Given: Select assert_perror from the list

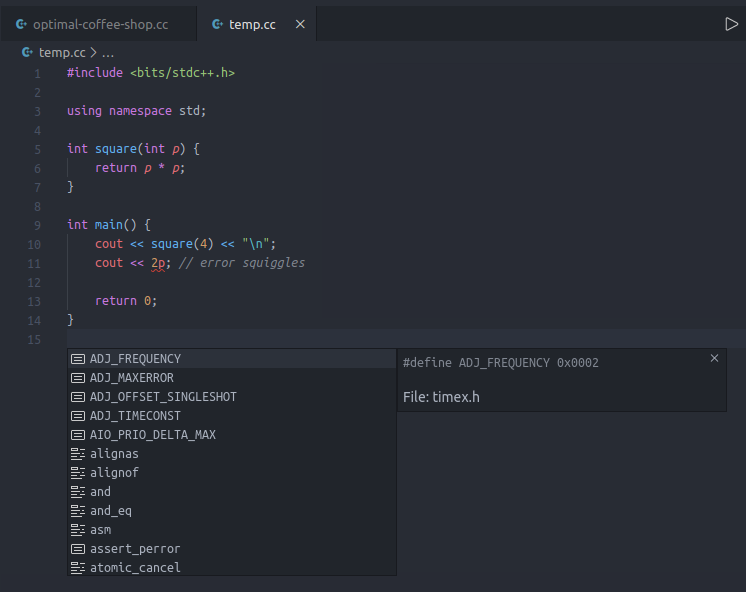Looking at the screenshot, I should 232,549.
